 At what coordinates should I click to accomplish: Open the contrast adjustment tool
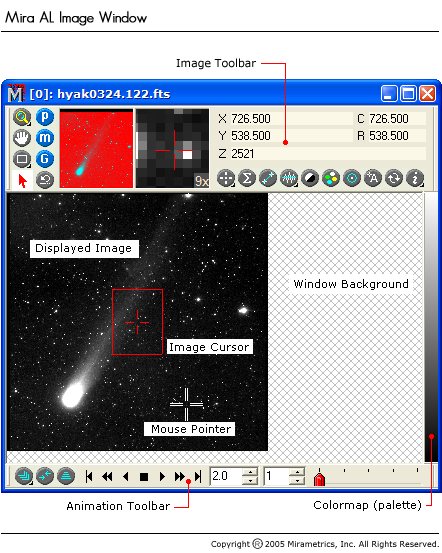pos(310,178)
